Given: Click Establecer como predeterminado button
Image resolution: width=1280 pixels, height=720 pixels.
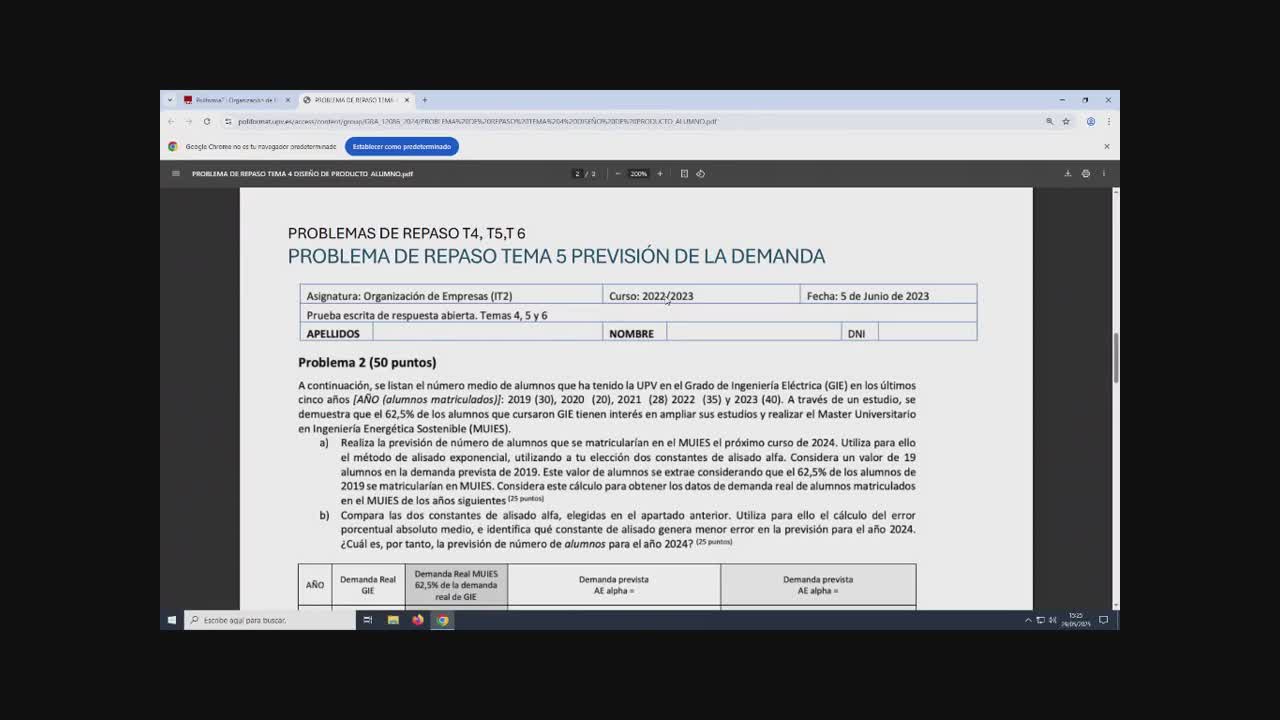Looking at the screenshot, I should pyautogui.click(x=401, y=147).
